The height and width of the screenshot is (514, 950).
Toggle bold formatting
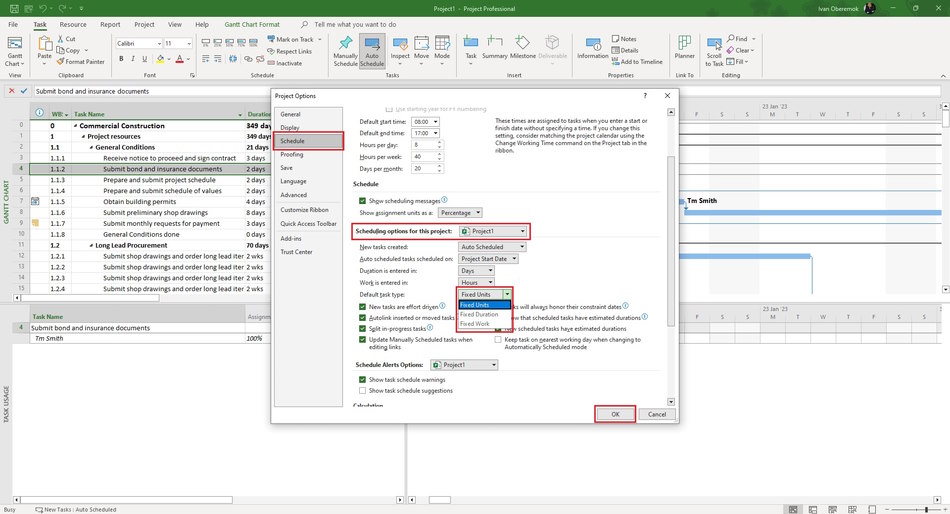pyautogui.click(x=121, y=59)
